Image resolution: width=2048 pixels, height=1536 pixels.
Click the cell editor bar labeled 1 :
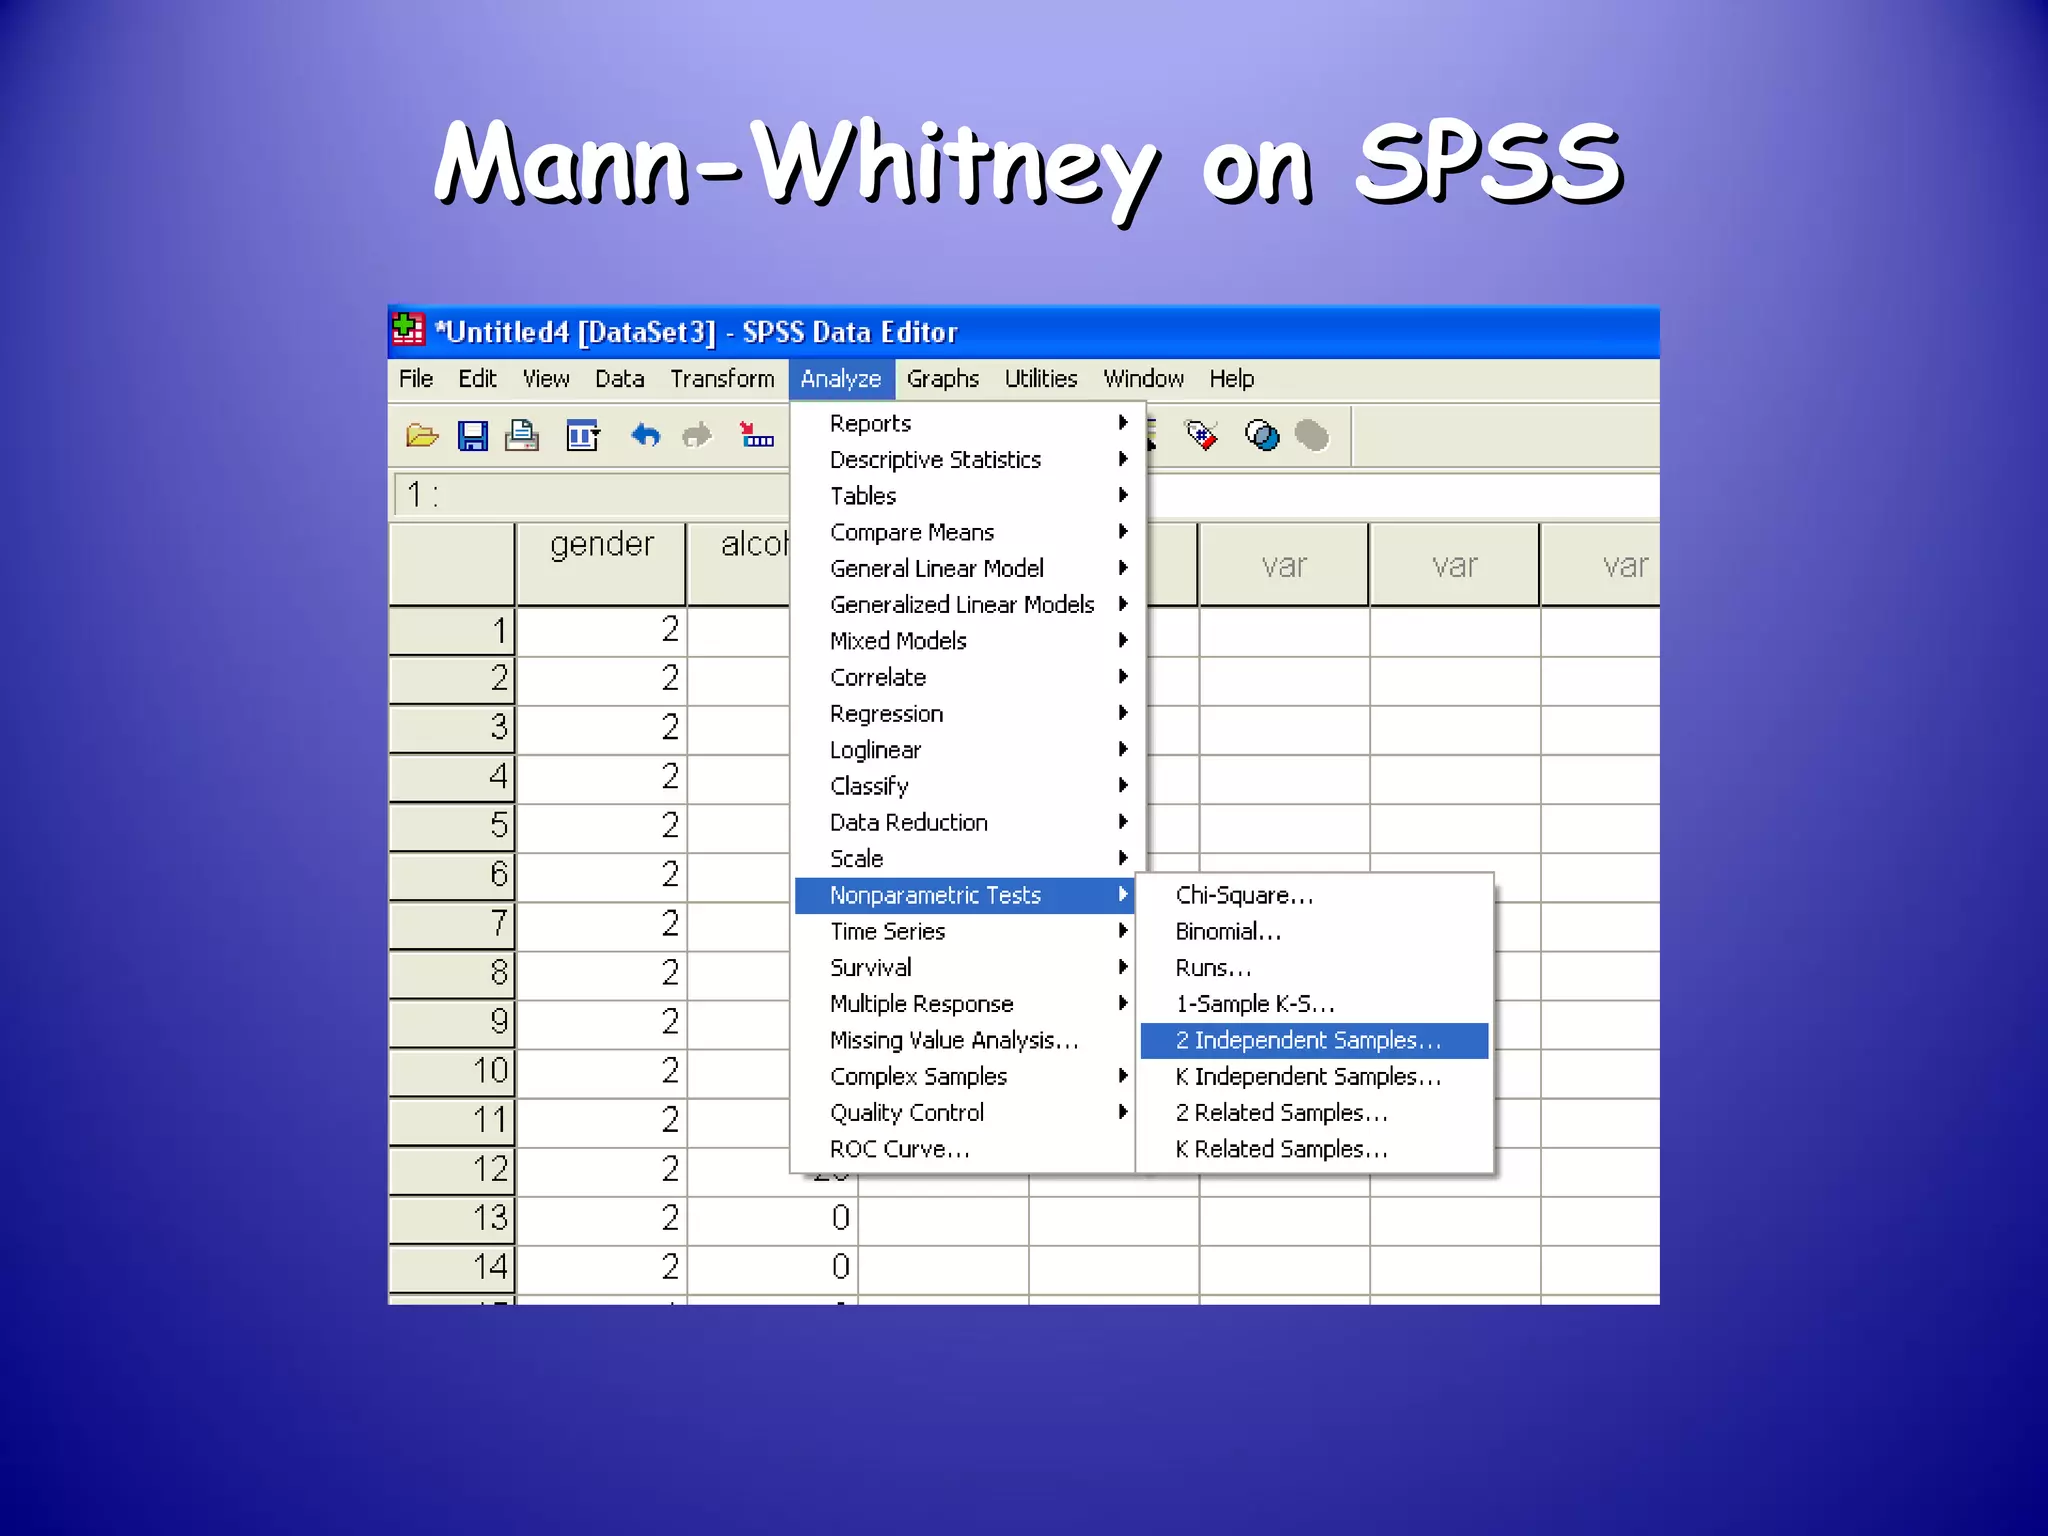coord(590,494)
